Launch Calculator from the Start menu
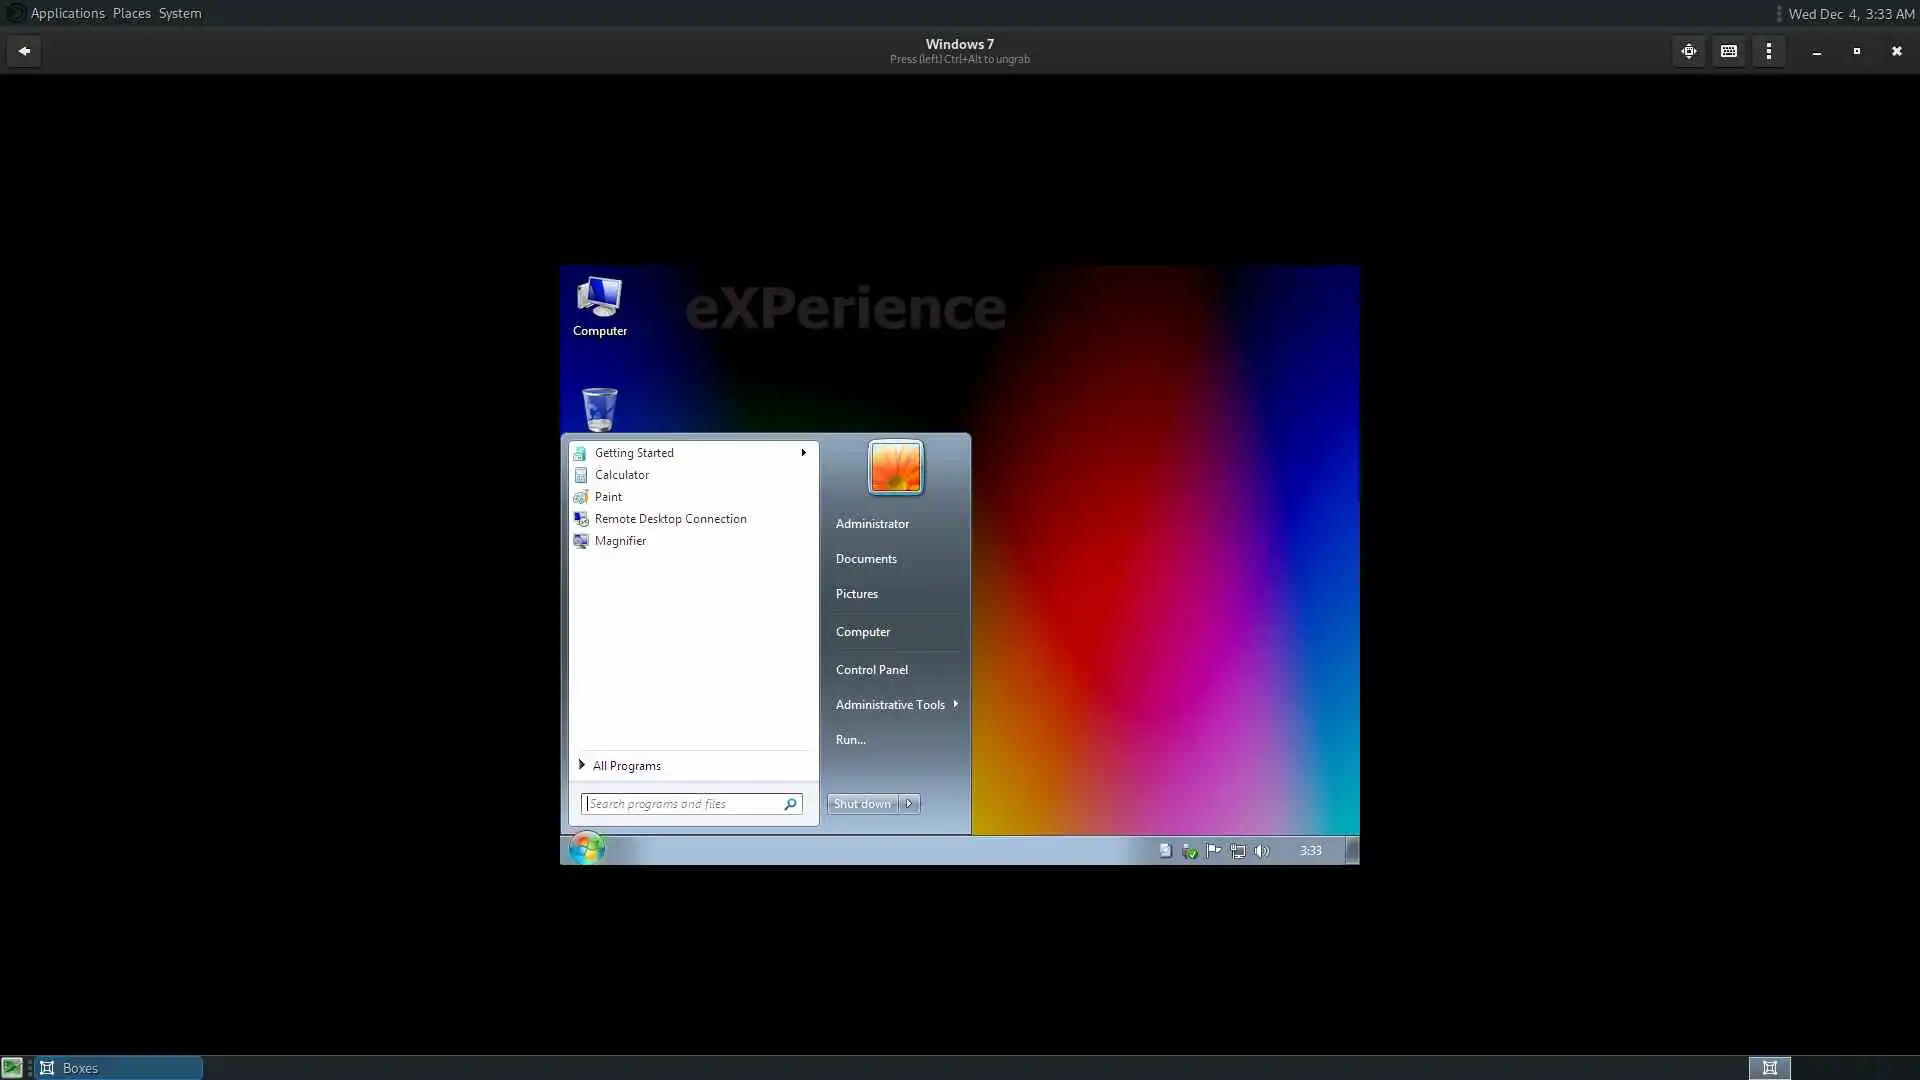 (x=621, y=475)
